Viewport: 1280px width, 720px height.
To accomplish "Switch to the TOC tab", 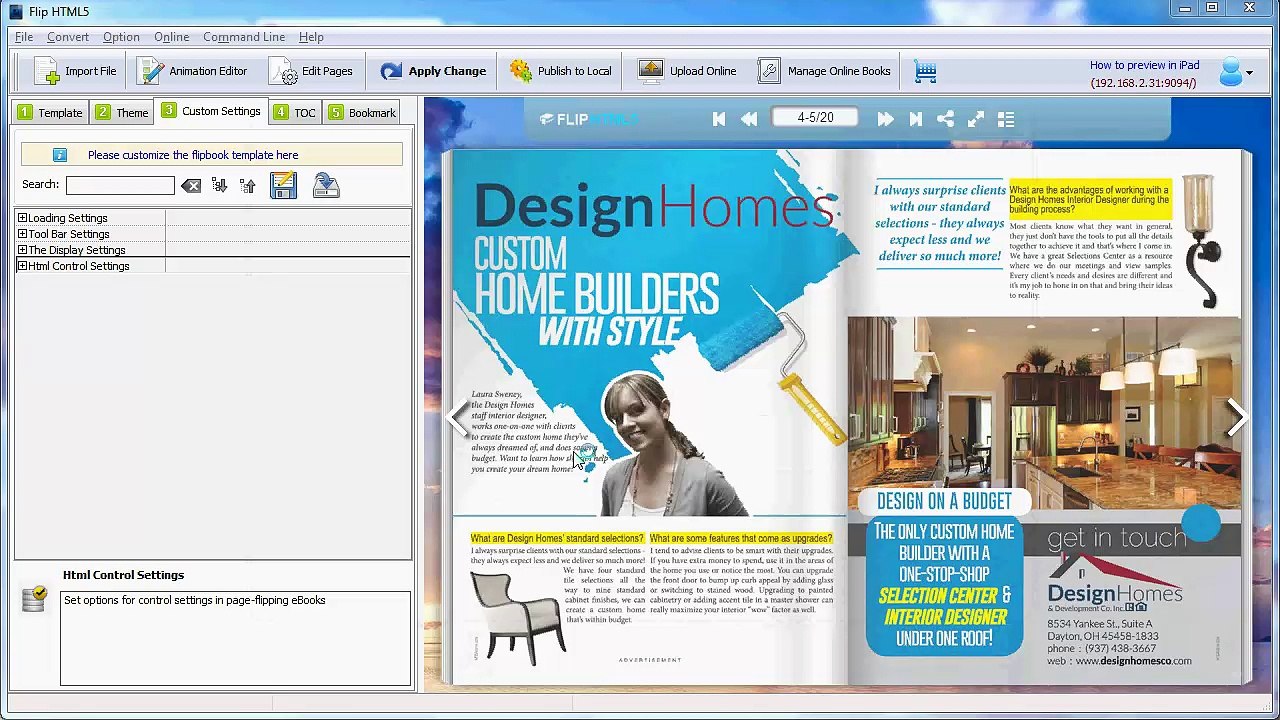I will [295, 112].
